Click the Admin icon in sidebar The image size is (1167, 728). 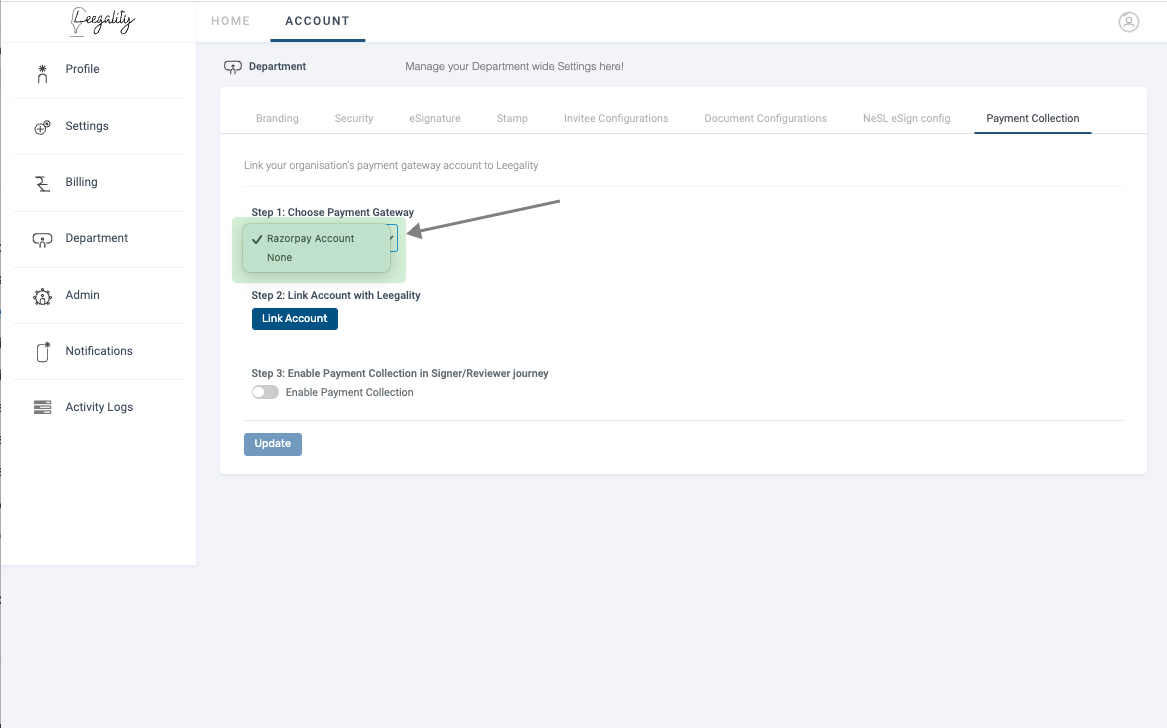[42, 296]
